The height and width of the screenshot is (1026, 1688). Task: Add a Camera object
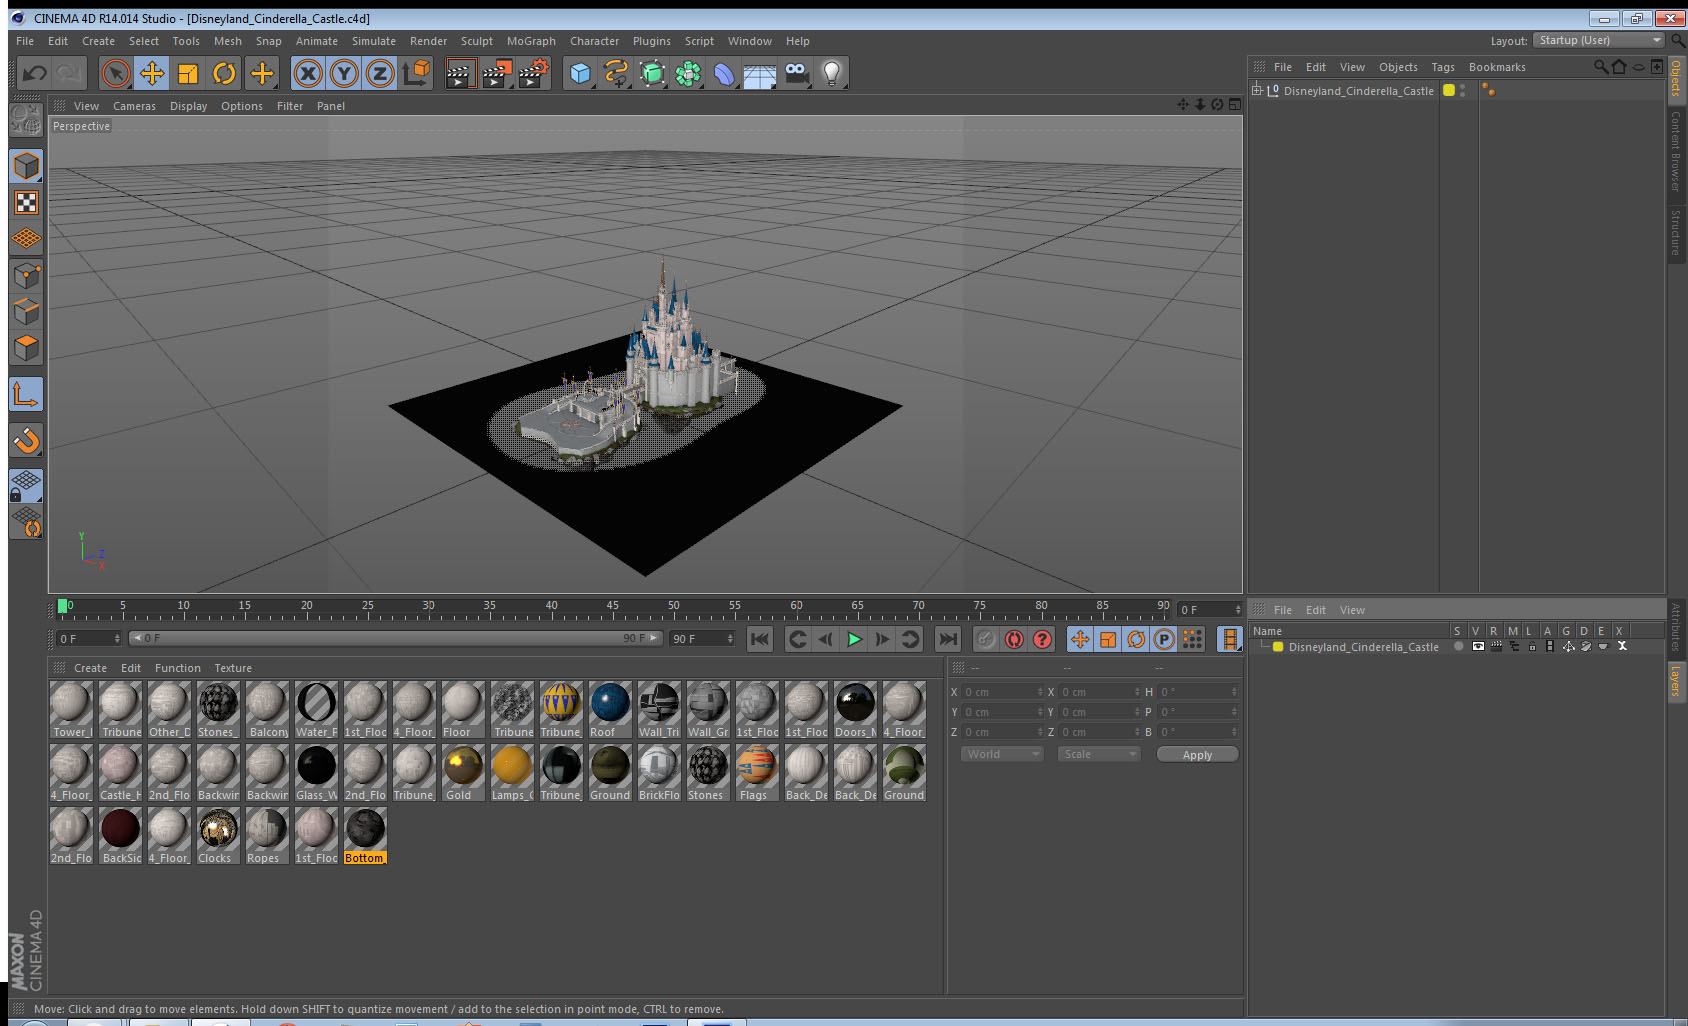pyautogui.click(x=796, y=73)
